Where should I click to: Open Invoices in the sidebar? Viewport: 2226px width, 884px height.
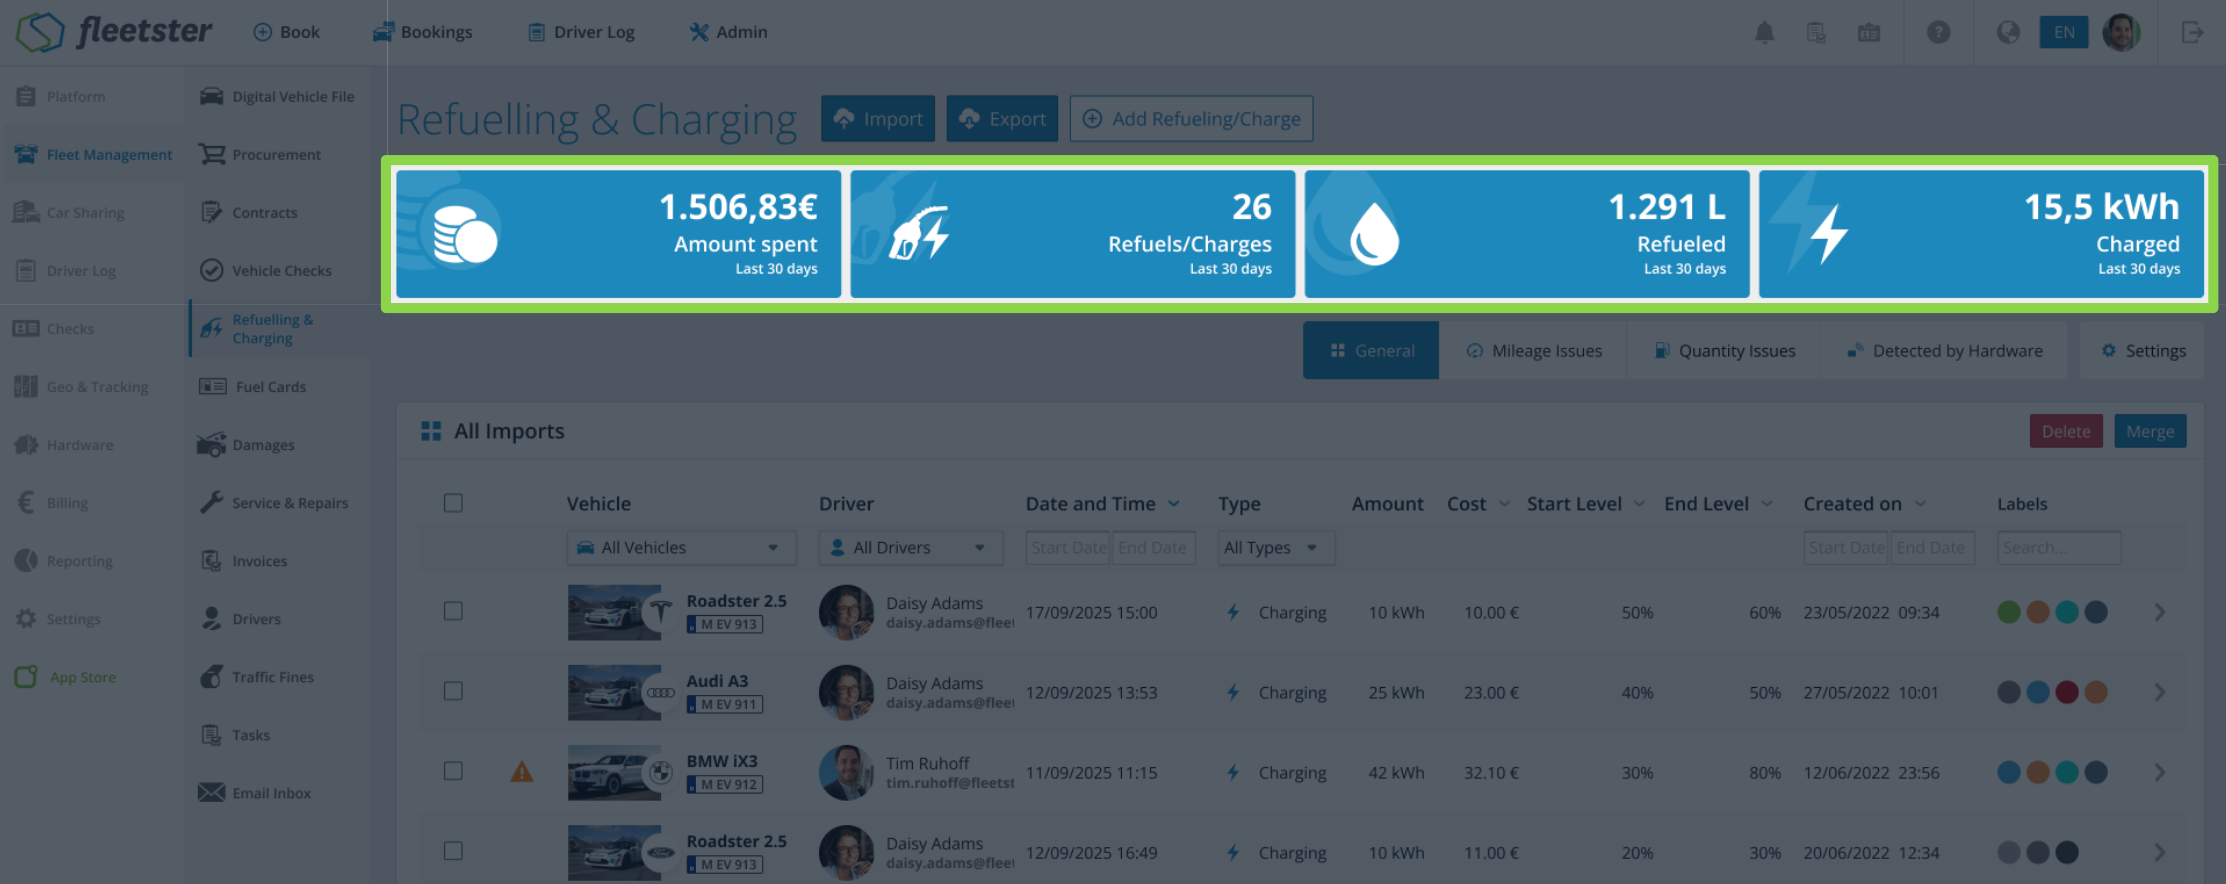[x=243, y=561]
